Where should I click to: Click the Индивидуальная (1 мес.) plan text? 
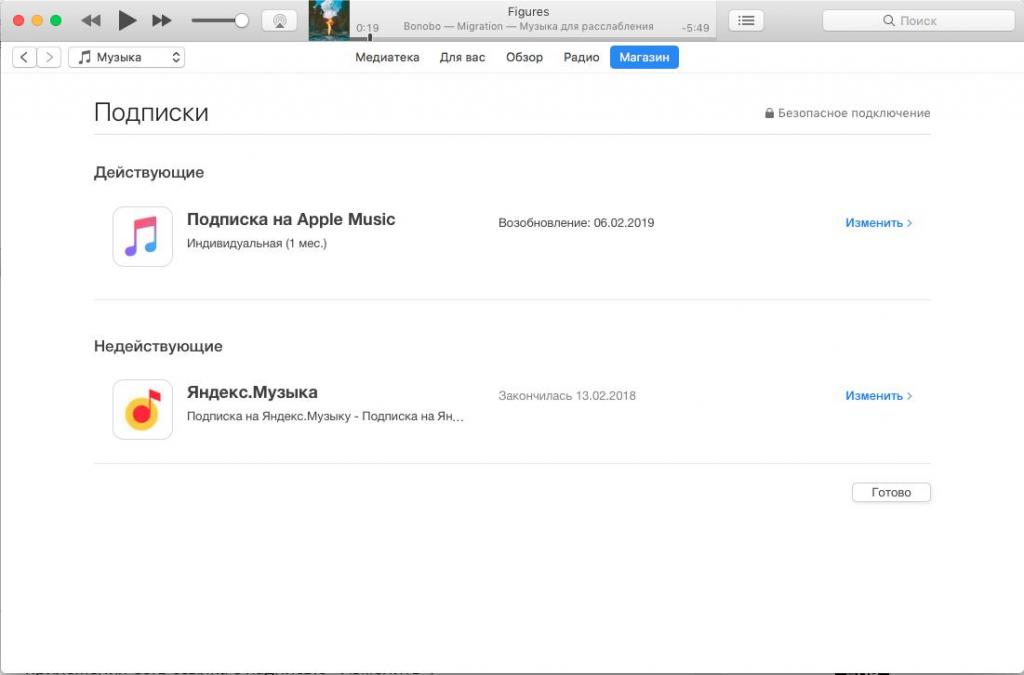(x=257, y=243)
